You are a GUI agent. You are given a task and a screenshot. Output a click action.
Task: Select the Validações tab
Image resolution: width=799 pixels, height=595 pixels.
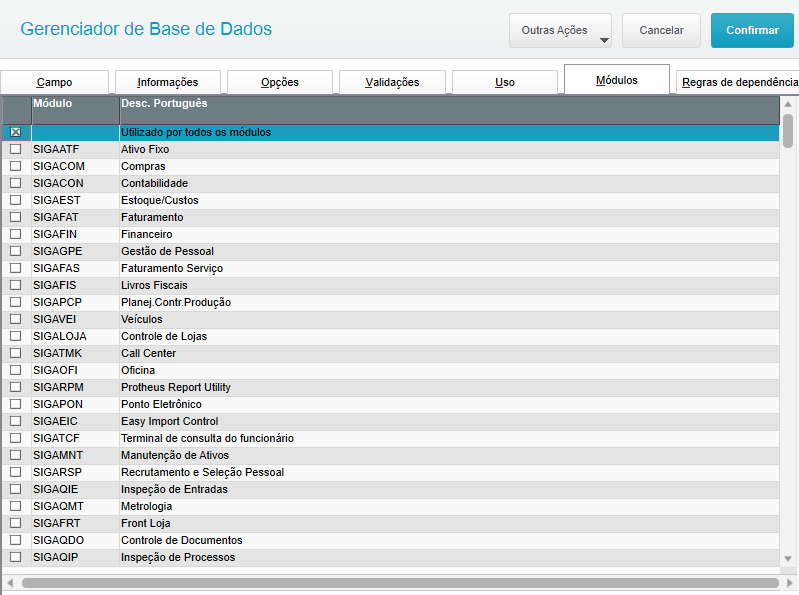[x=392, y=83]
